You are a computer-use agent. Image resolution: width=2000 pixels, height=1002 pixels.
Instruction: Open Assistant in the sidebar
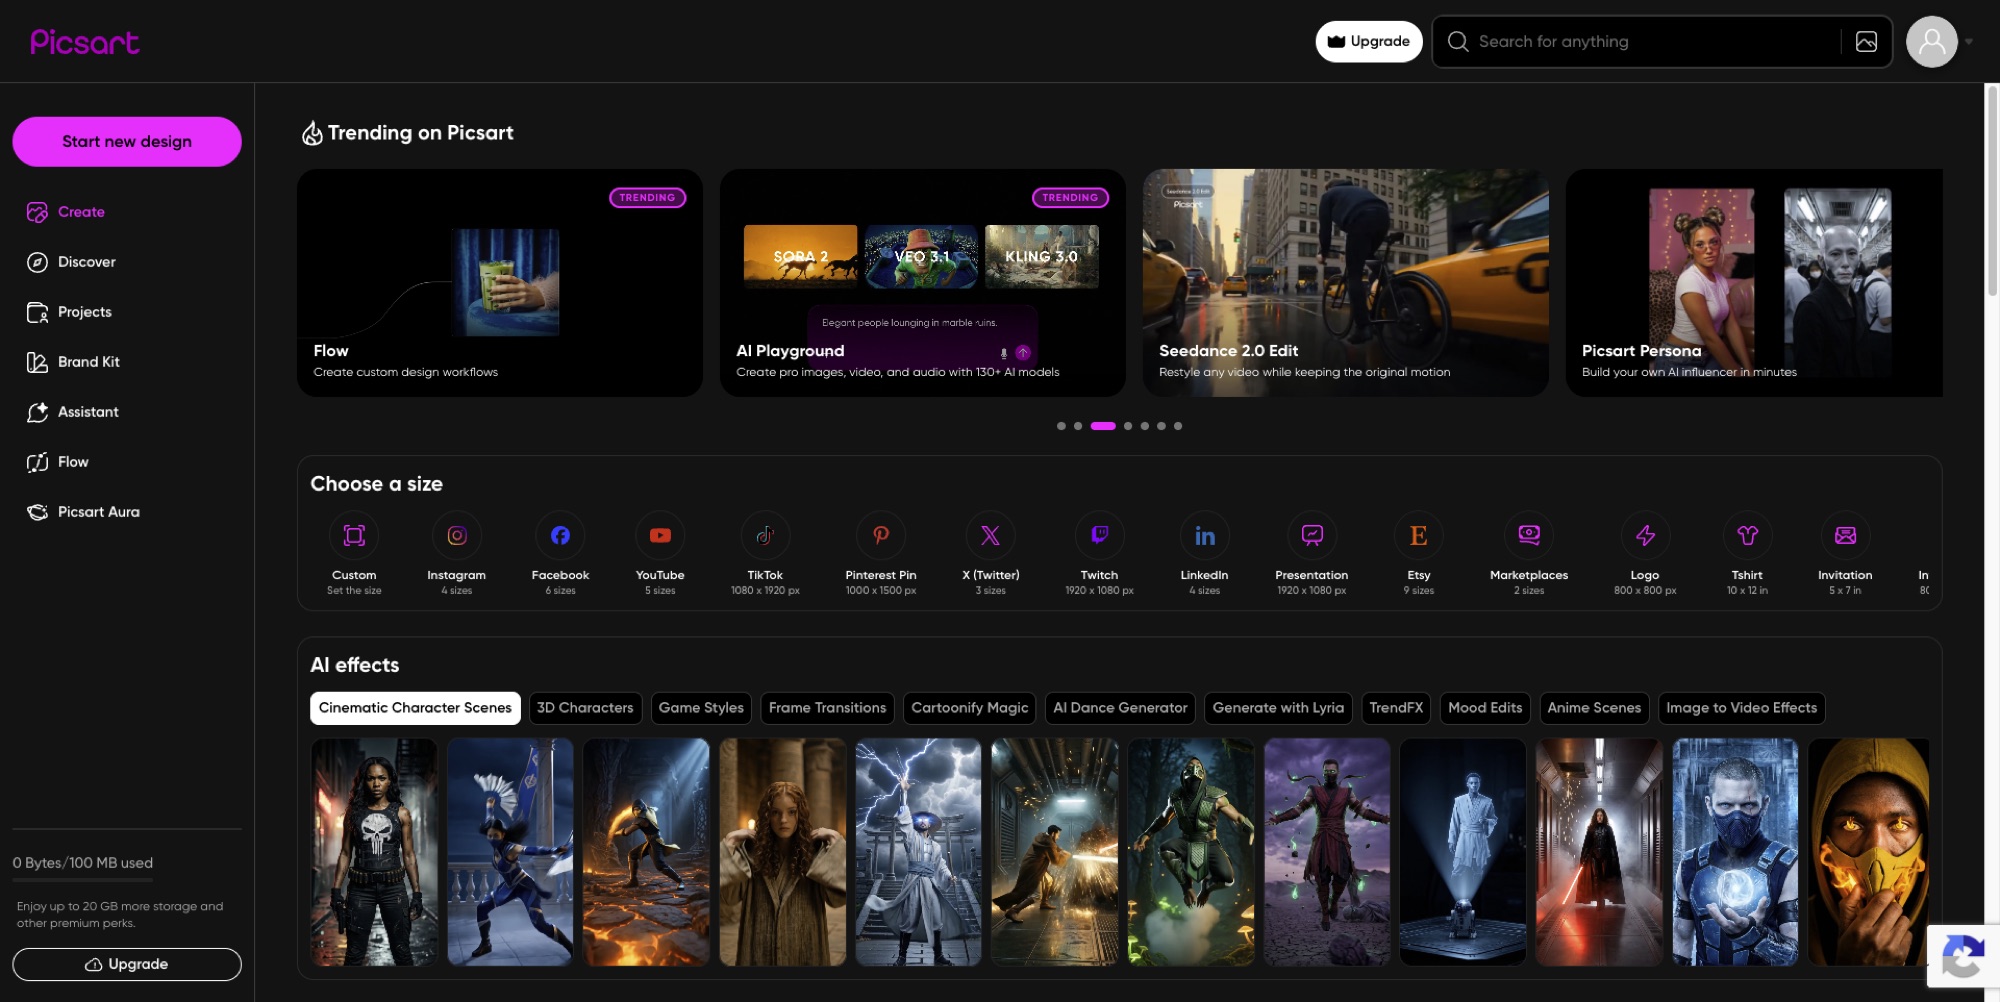pyautogui.click(x=72, y=412)
